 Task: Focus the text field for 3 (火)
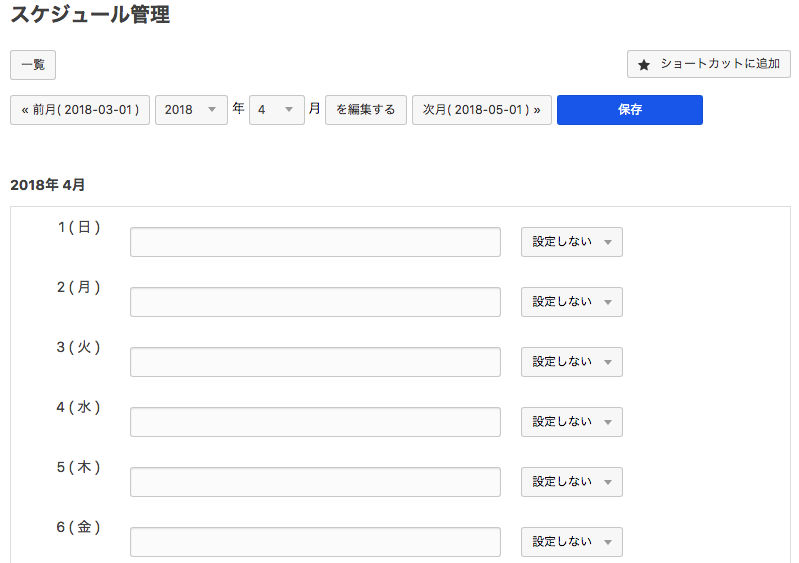click(315, 362)
